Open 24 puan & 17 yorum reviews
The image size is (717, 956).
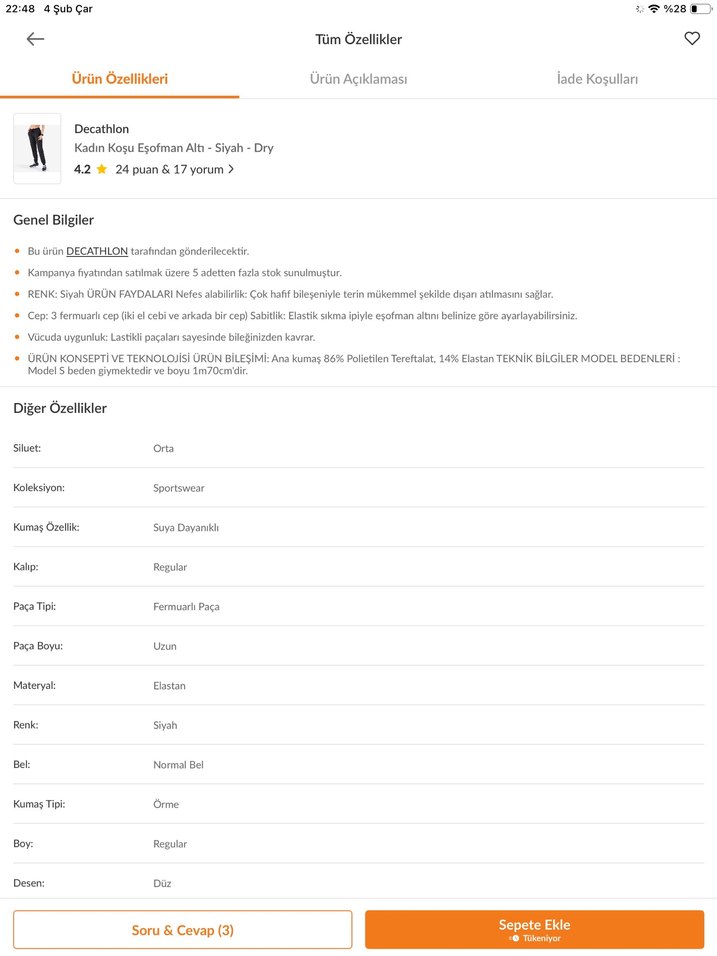tap(169, 170)
